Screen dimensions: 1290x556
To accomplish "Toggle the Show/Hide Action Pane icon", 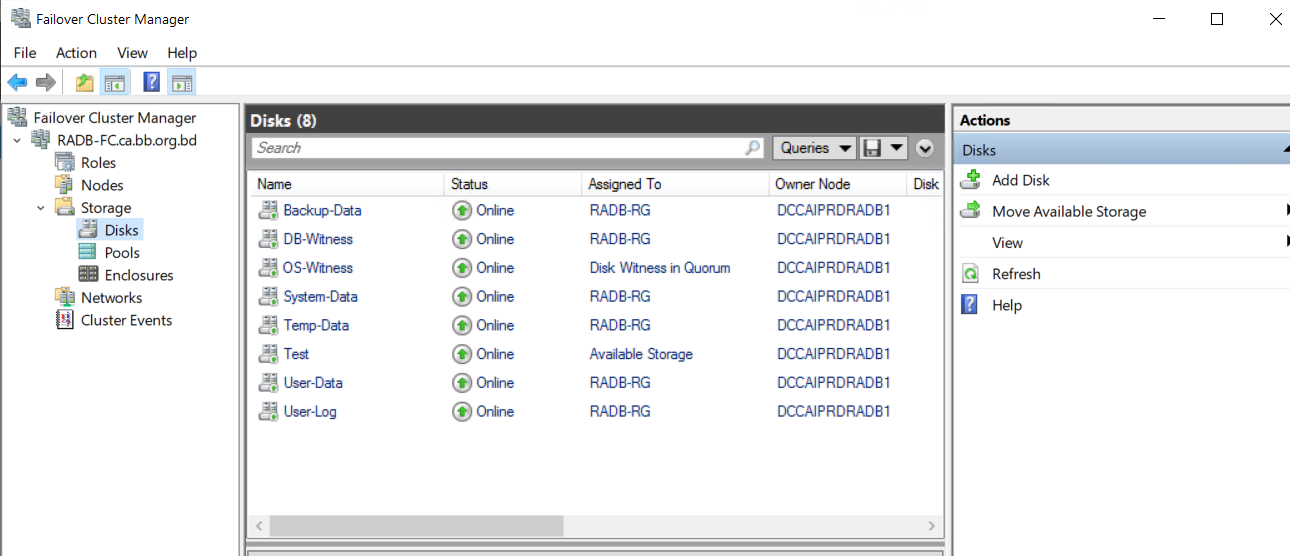I will pyautogui.click(x=181, y=83).
